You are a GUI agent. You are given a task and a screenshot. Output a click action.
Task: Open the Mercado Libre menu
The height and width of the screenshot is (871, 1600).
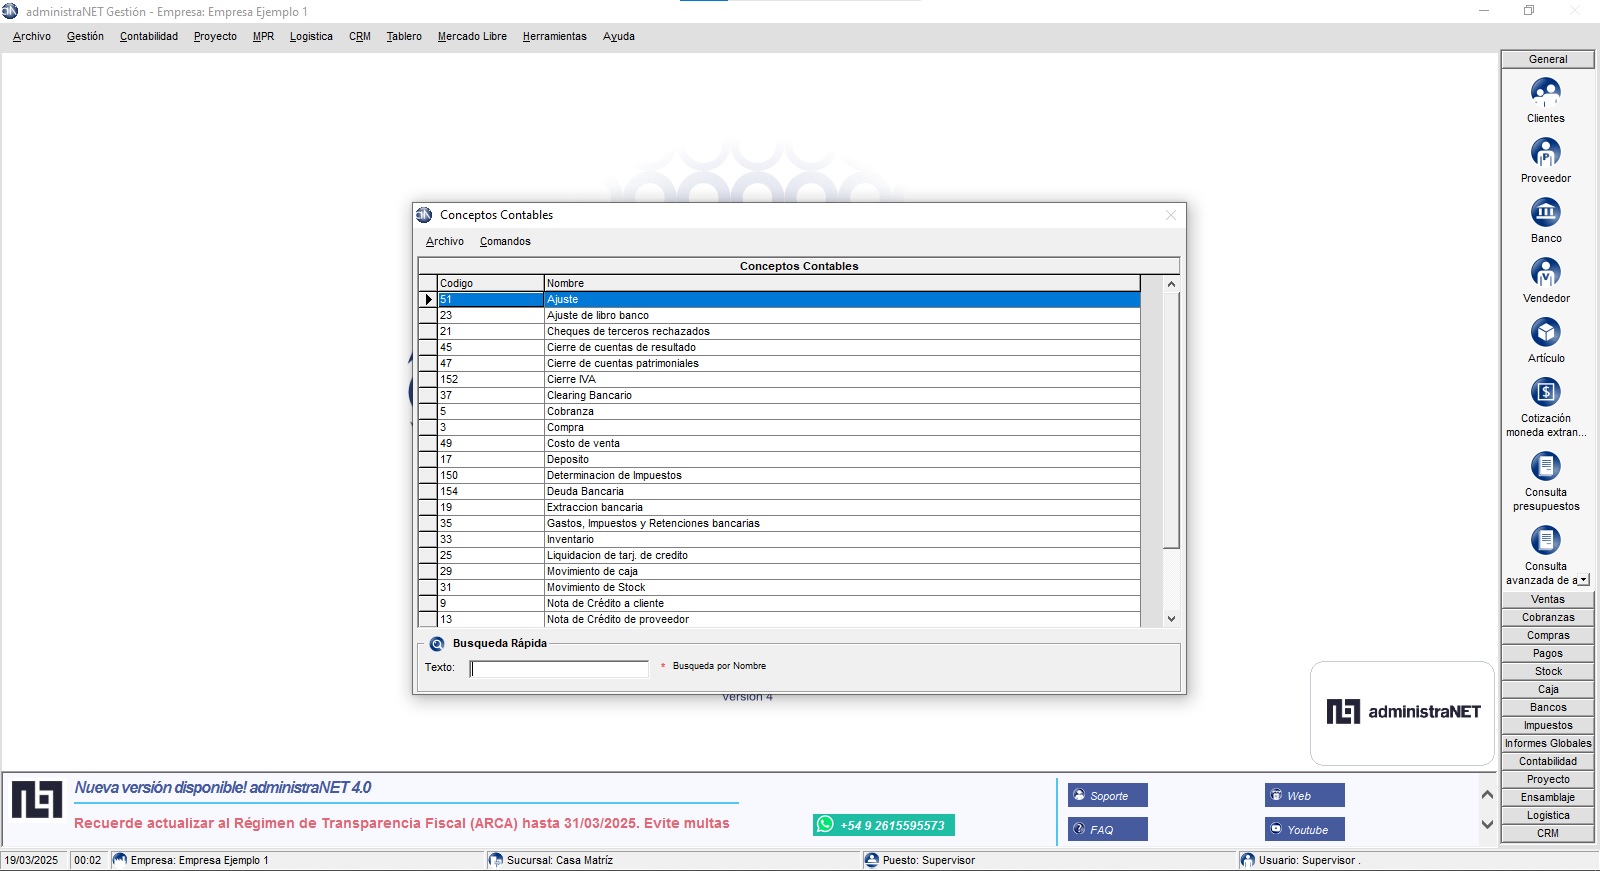coord(472,37)
